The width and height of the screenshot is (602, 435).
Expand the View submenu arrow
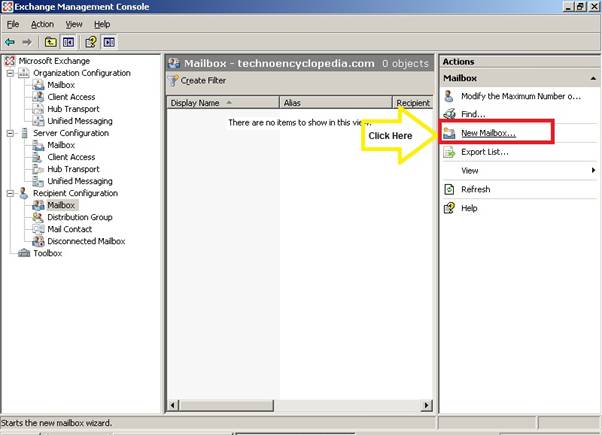point(594,170)
